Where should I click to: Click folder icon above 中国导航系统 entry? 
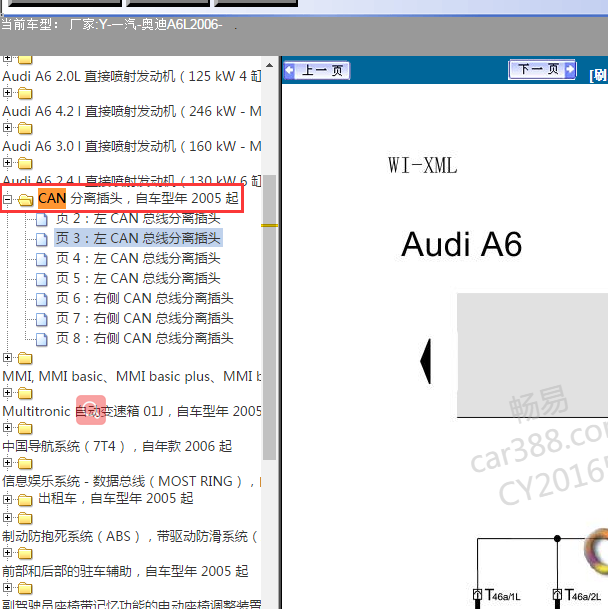[x=25, y=428]
